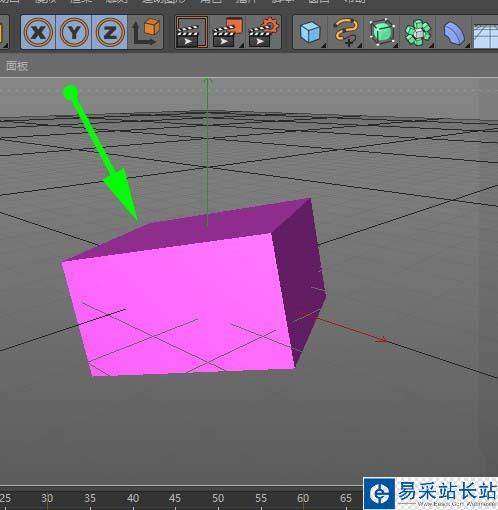Jump to frame 50 on timeline
This screenshot has width=498, height=510.
pyautogui.click(x=218, y=498)
